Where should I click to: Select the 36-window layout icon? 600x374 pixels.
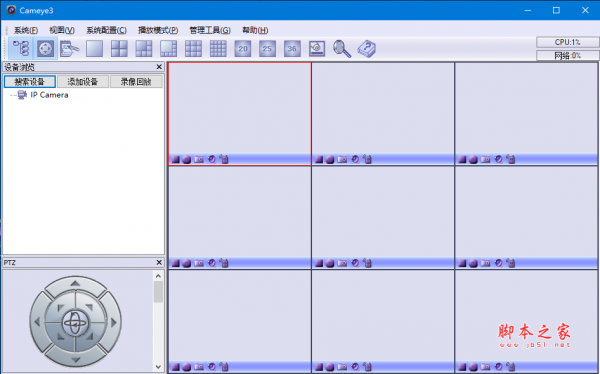pyautogui.click(x=292, y=49)
